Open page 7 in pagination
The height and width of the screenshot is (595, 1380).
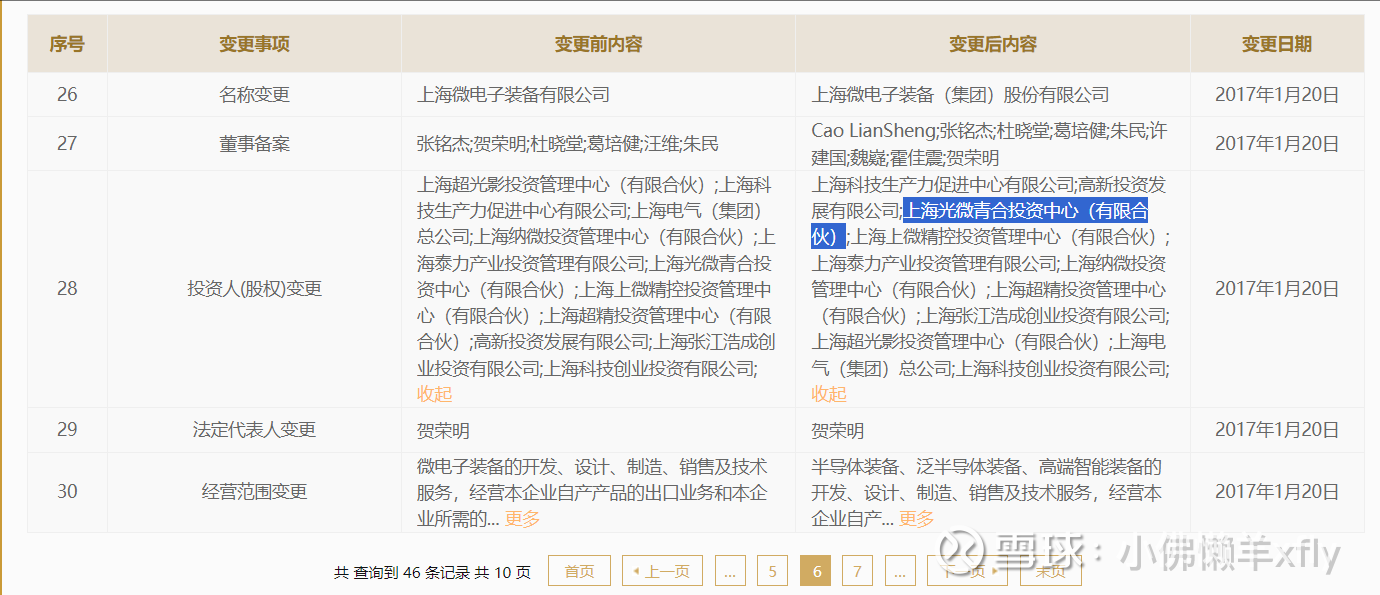pyautogui.click(x=857, y=571)
